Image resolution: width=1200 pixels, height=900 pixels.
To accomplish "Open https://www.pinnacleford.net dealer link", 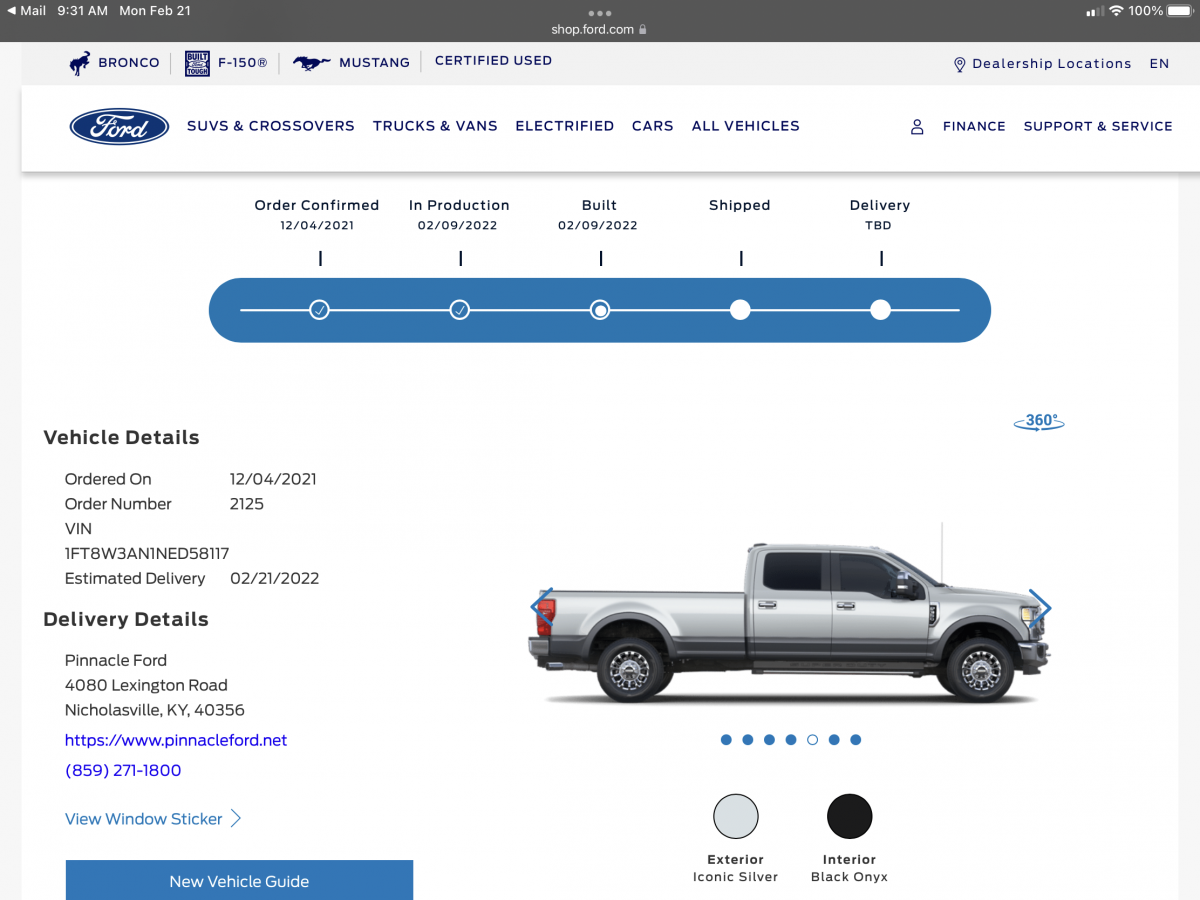I will click(176, 741).
